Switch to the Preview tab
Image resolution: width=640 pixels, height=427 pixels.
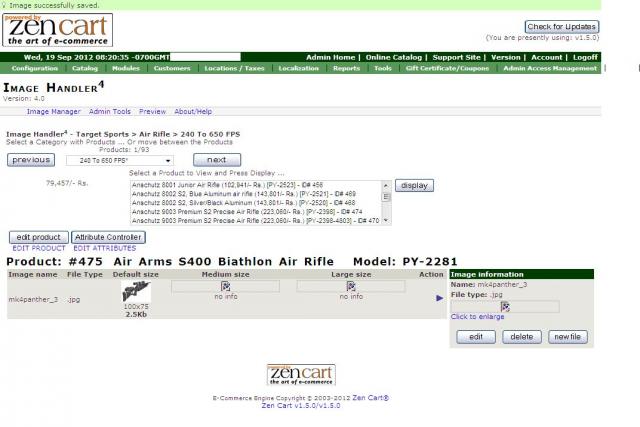point(152,111)
